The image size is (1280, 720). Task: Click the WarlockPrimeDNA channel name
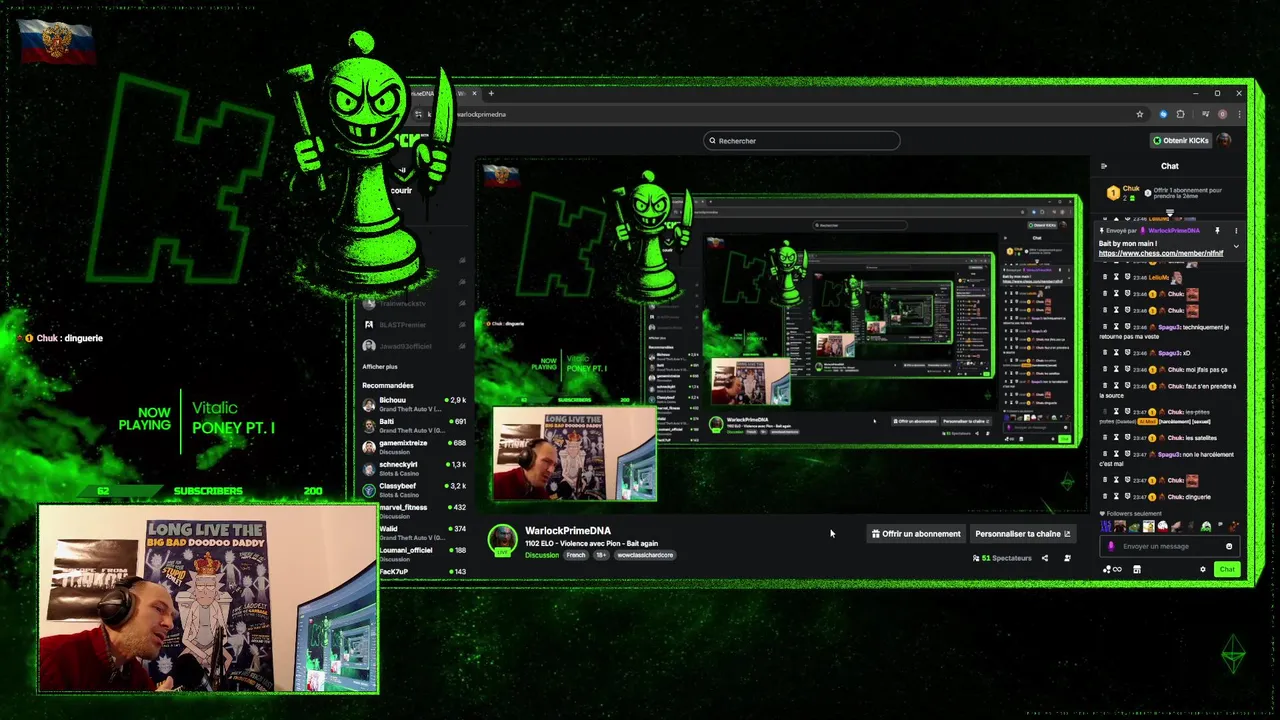point(568,531)
